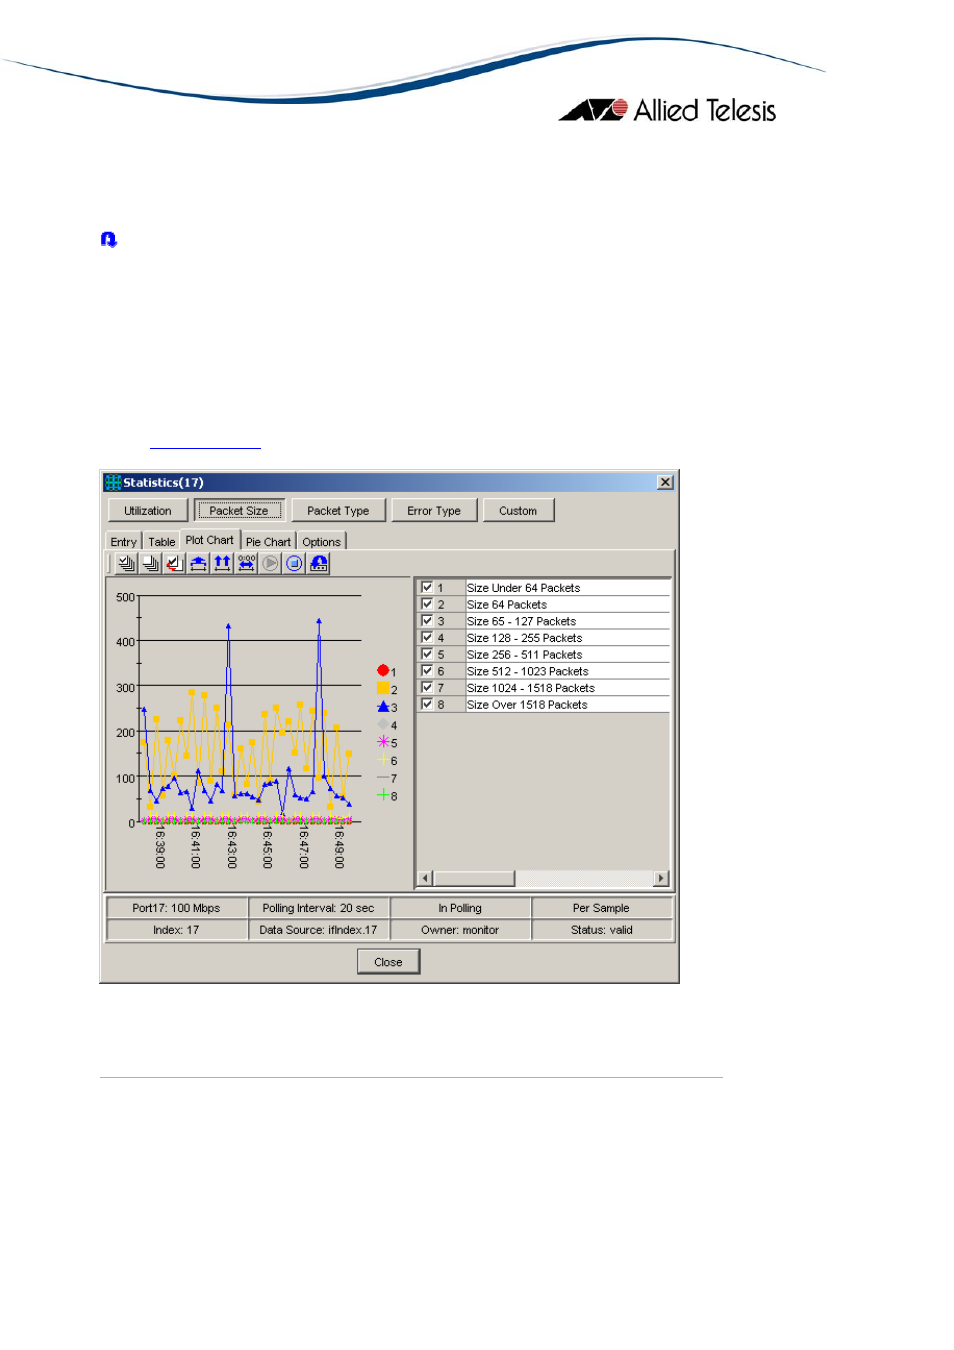Screen dimensions: 954x1350
Task: Click the 'In Polling' status cell
Action: click(460, 908)
